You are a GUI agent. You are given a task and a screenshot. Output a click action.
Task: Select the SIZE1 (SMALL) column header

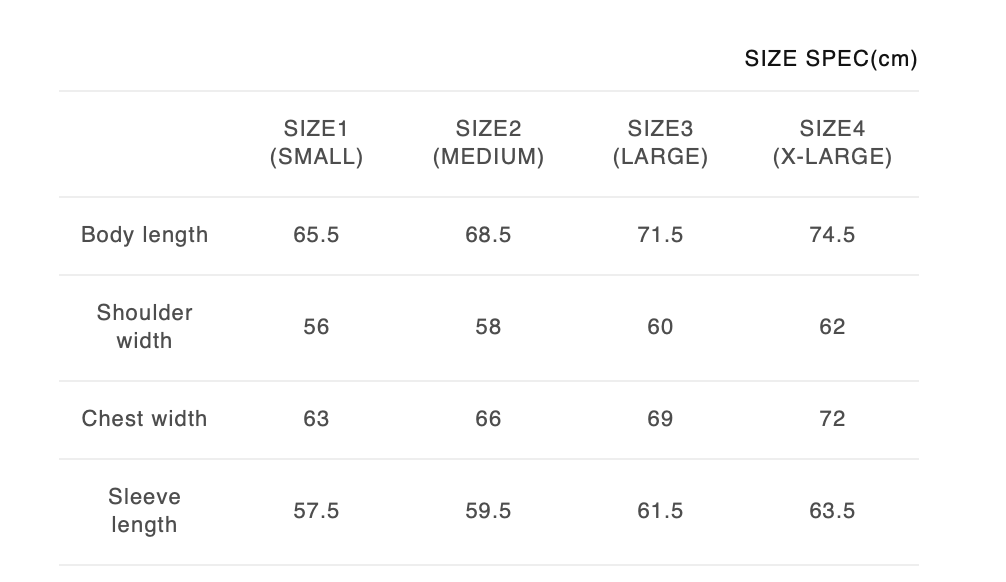click(x=316, y=143)
